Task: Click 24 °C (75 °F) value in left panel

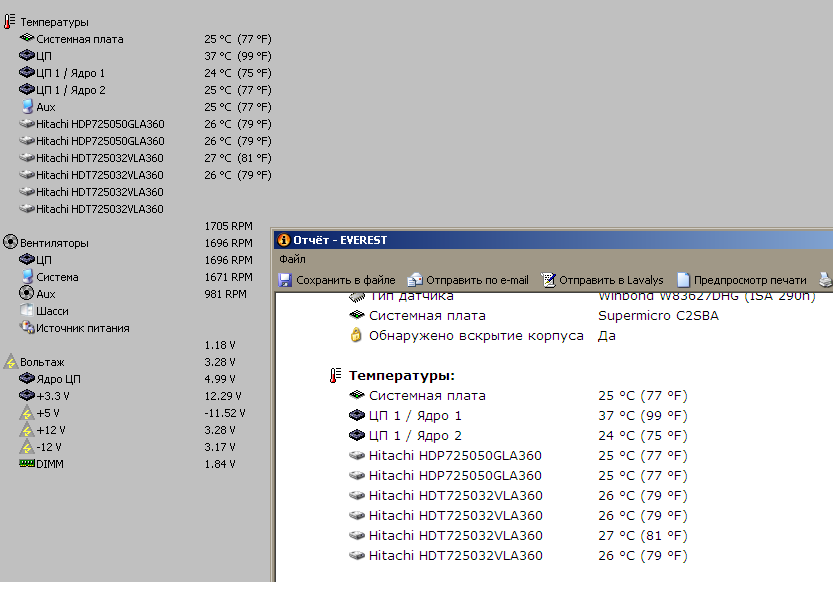Action: click(x=238, y=73)
